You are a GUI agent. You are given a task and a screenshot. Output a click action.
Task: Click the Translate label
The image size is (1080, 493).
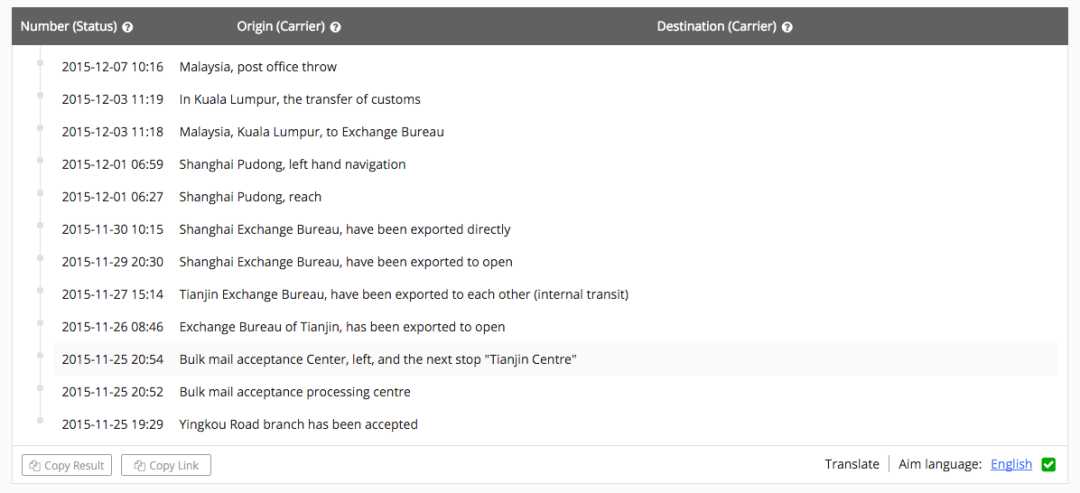852,464
